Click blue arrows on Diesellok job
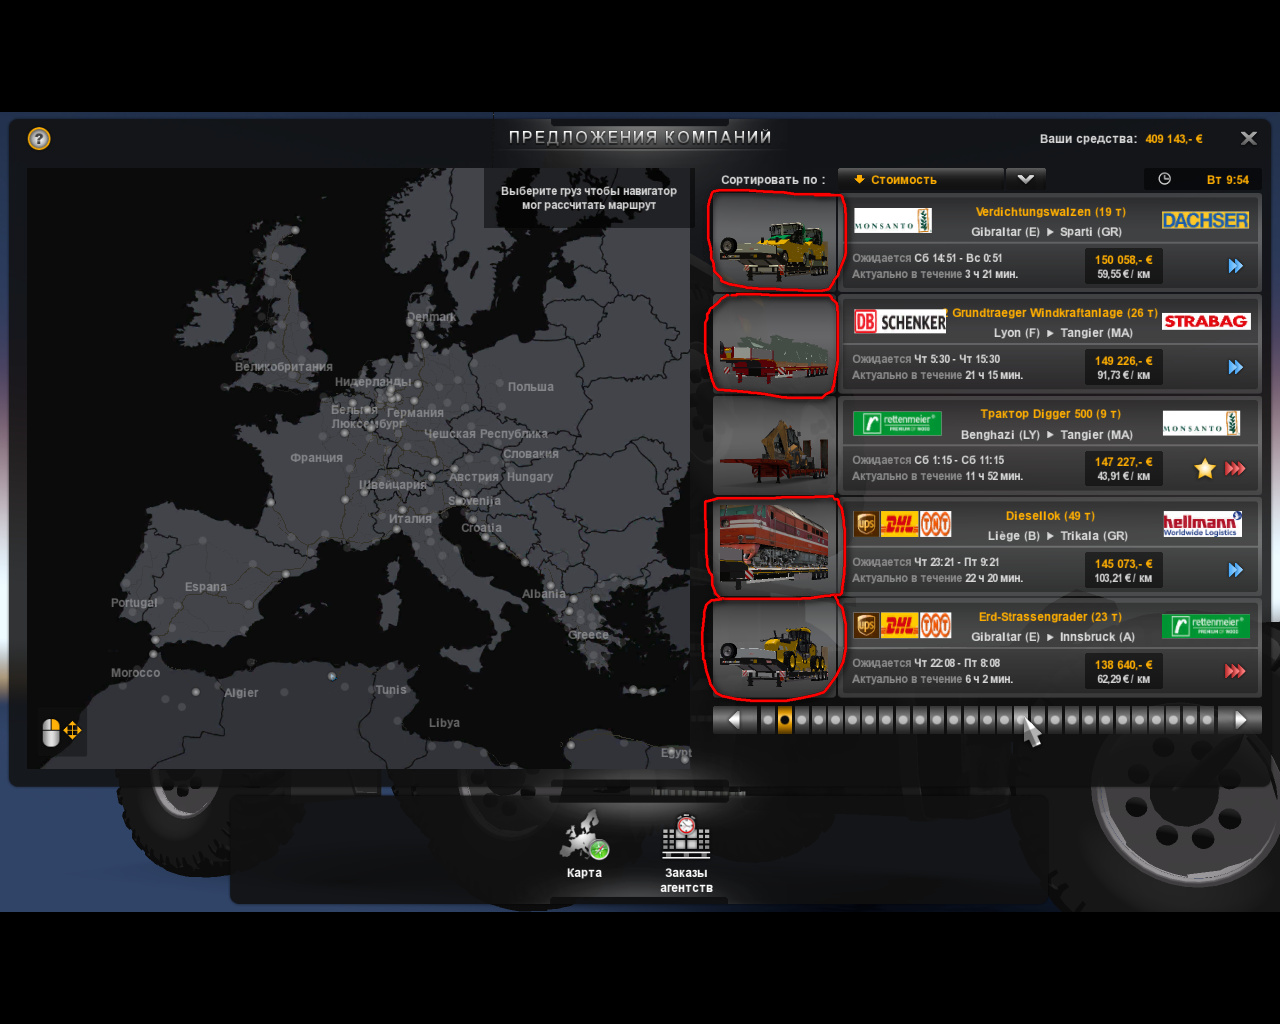 click(x=1236, y=570)
